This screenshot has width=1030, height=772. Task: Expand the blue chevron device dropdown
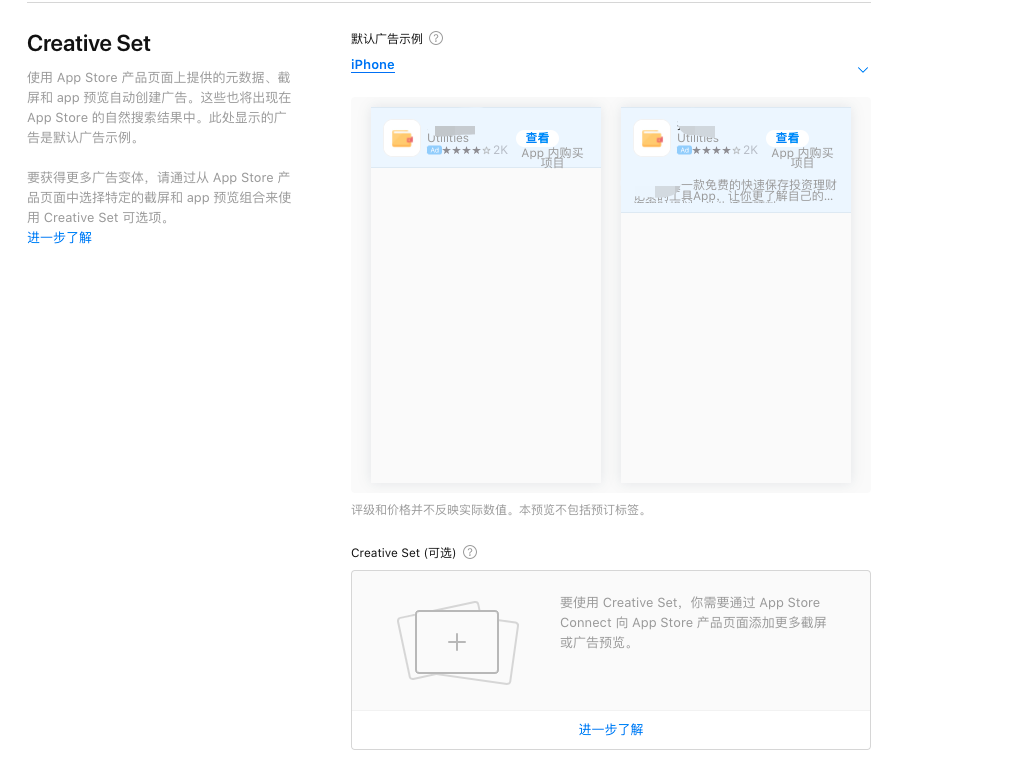pos(862,70)
